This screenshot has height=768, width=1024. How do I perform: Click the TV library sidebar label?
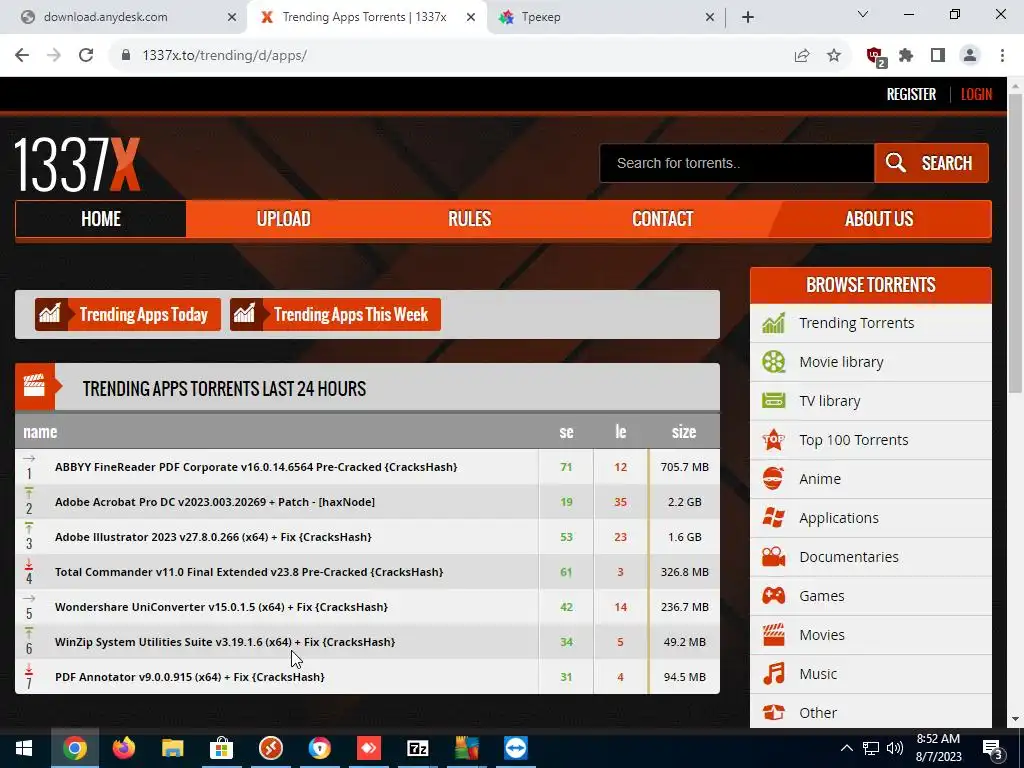(829, 401)
